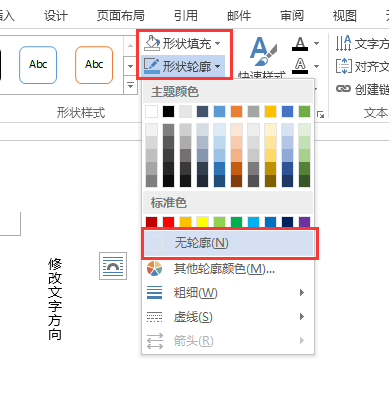Pick standard green color swatch

[236, 222]
